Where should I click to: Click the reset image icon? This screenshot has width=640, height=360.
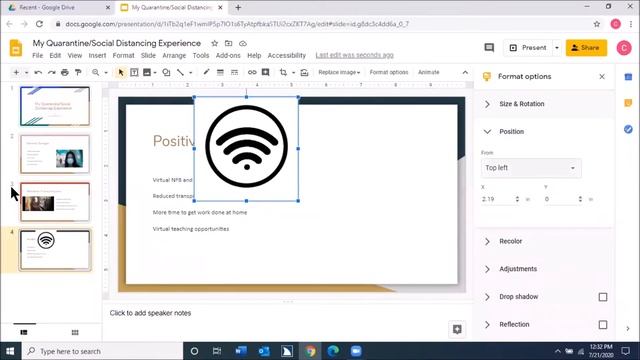pos(304,73)
